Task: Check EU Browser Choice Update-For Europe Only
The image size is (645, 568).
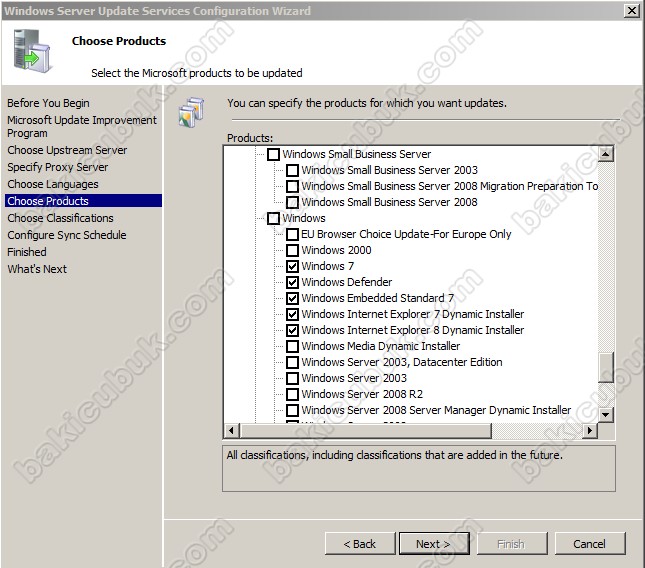Action: [292, 234]
